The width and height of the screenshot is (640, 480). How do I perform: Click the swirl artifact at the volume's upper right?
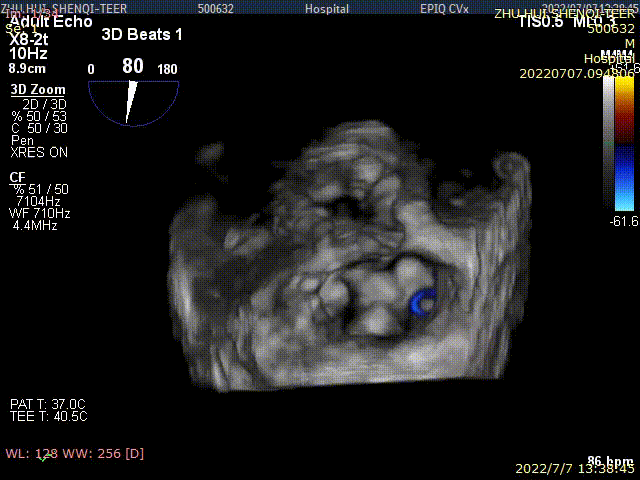pos(508,167)
